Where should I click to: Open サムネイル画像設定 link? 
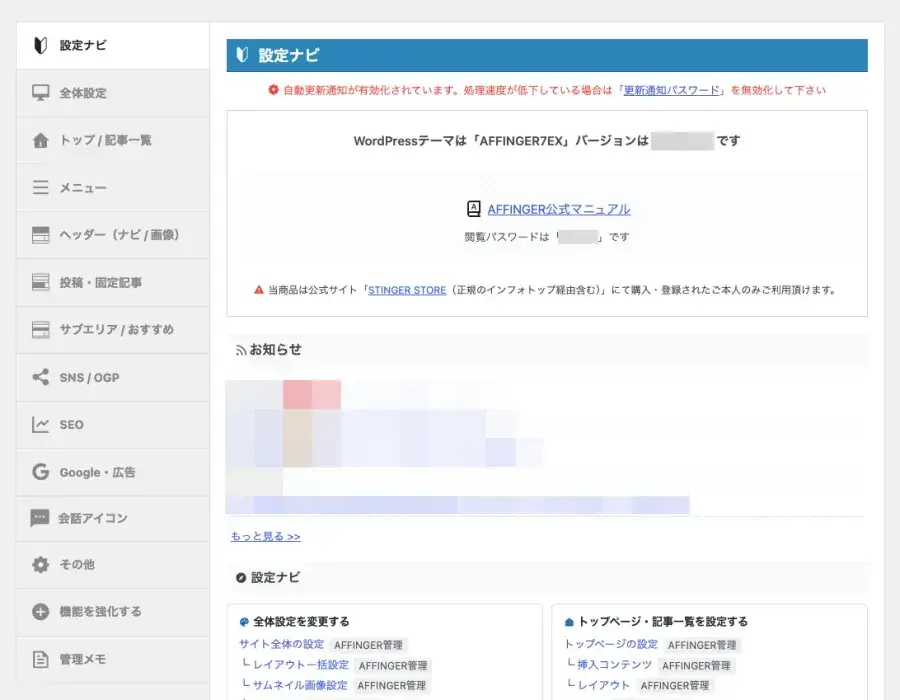click(300, 685)
